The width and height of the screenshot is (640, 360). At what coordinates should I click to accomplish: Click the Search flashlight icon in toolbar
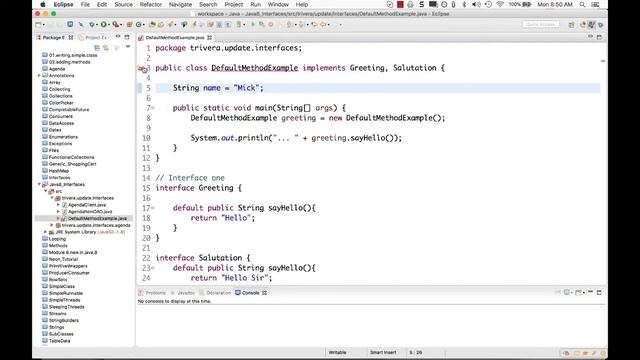pyautogui.click(x=171, y=24)
